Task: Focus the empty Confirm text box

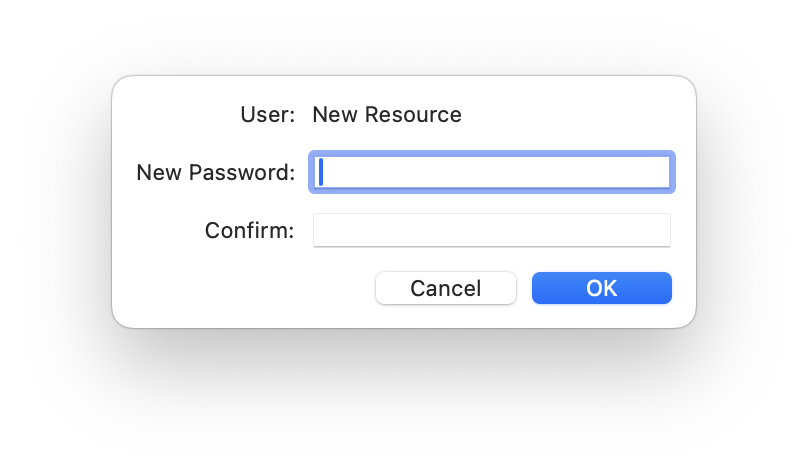Action: [x=492, y=230]
